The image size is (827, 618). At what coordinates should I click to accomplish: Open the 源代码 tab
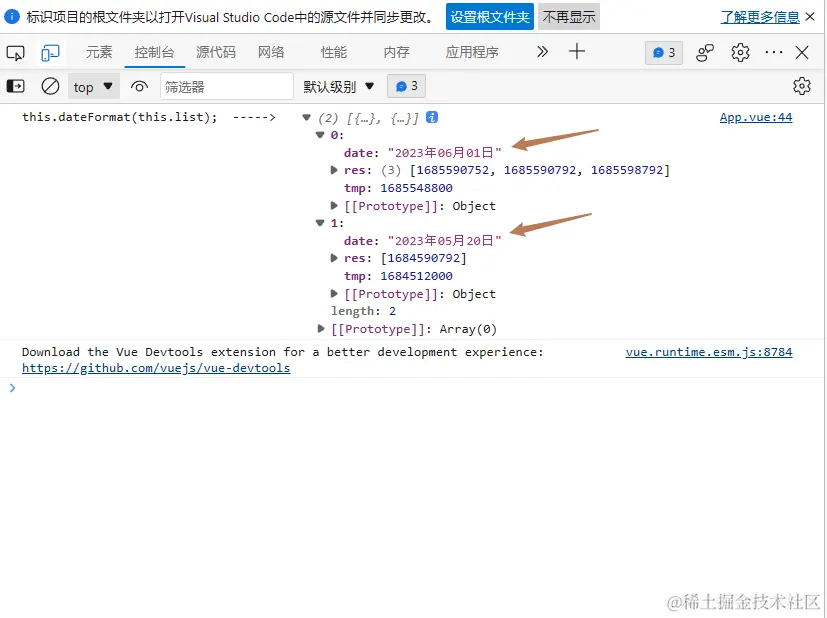point(216,52)
